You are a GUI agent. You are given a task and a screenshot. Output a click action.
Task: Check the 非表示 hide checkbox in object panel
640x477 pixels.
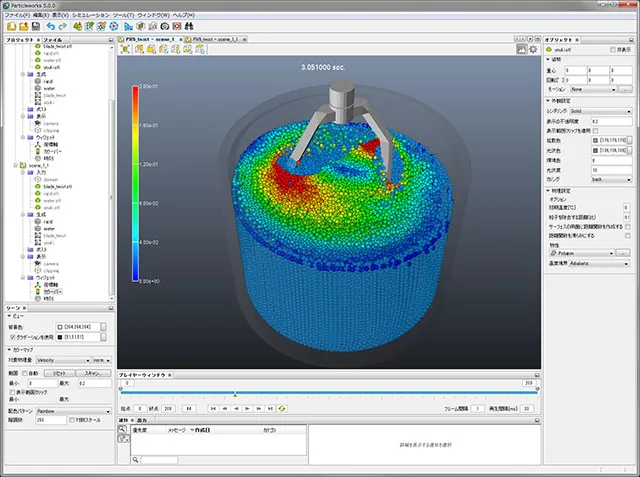pos(613,50)
